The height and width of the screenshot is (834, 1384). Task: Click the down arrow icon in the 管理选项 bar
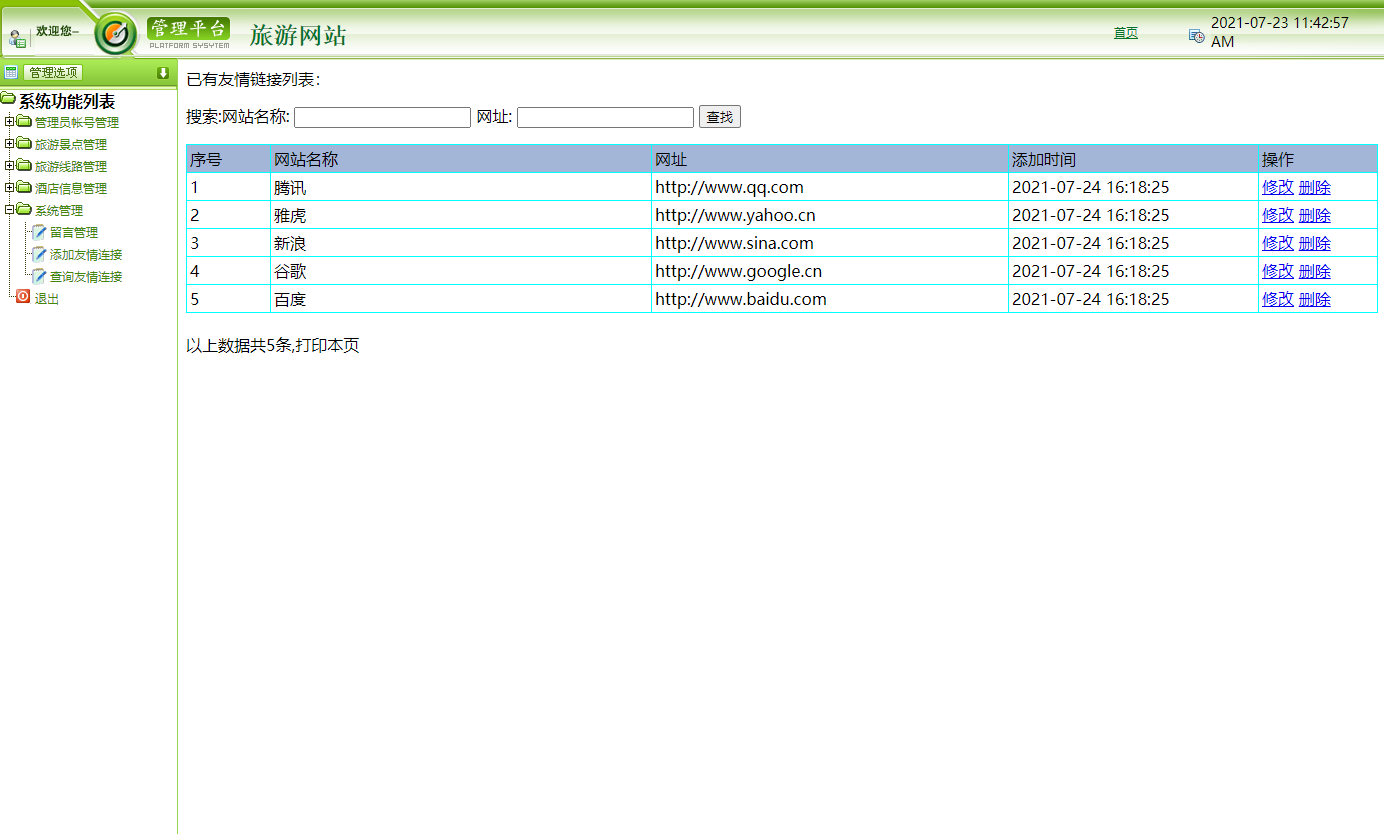tap(163, 72)
